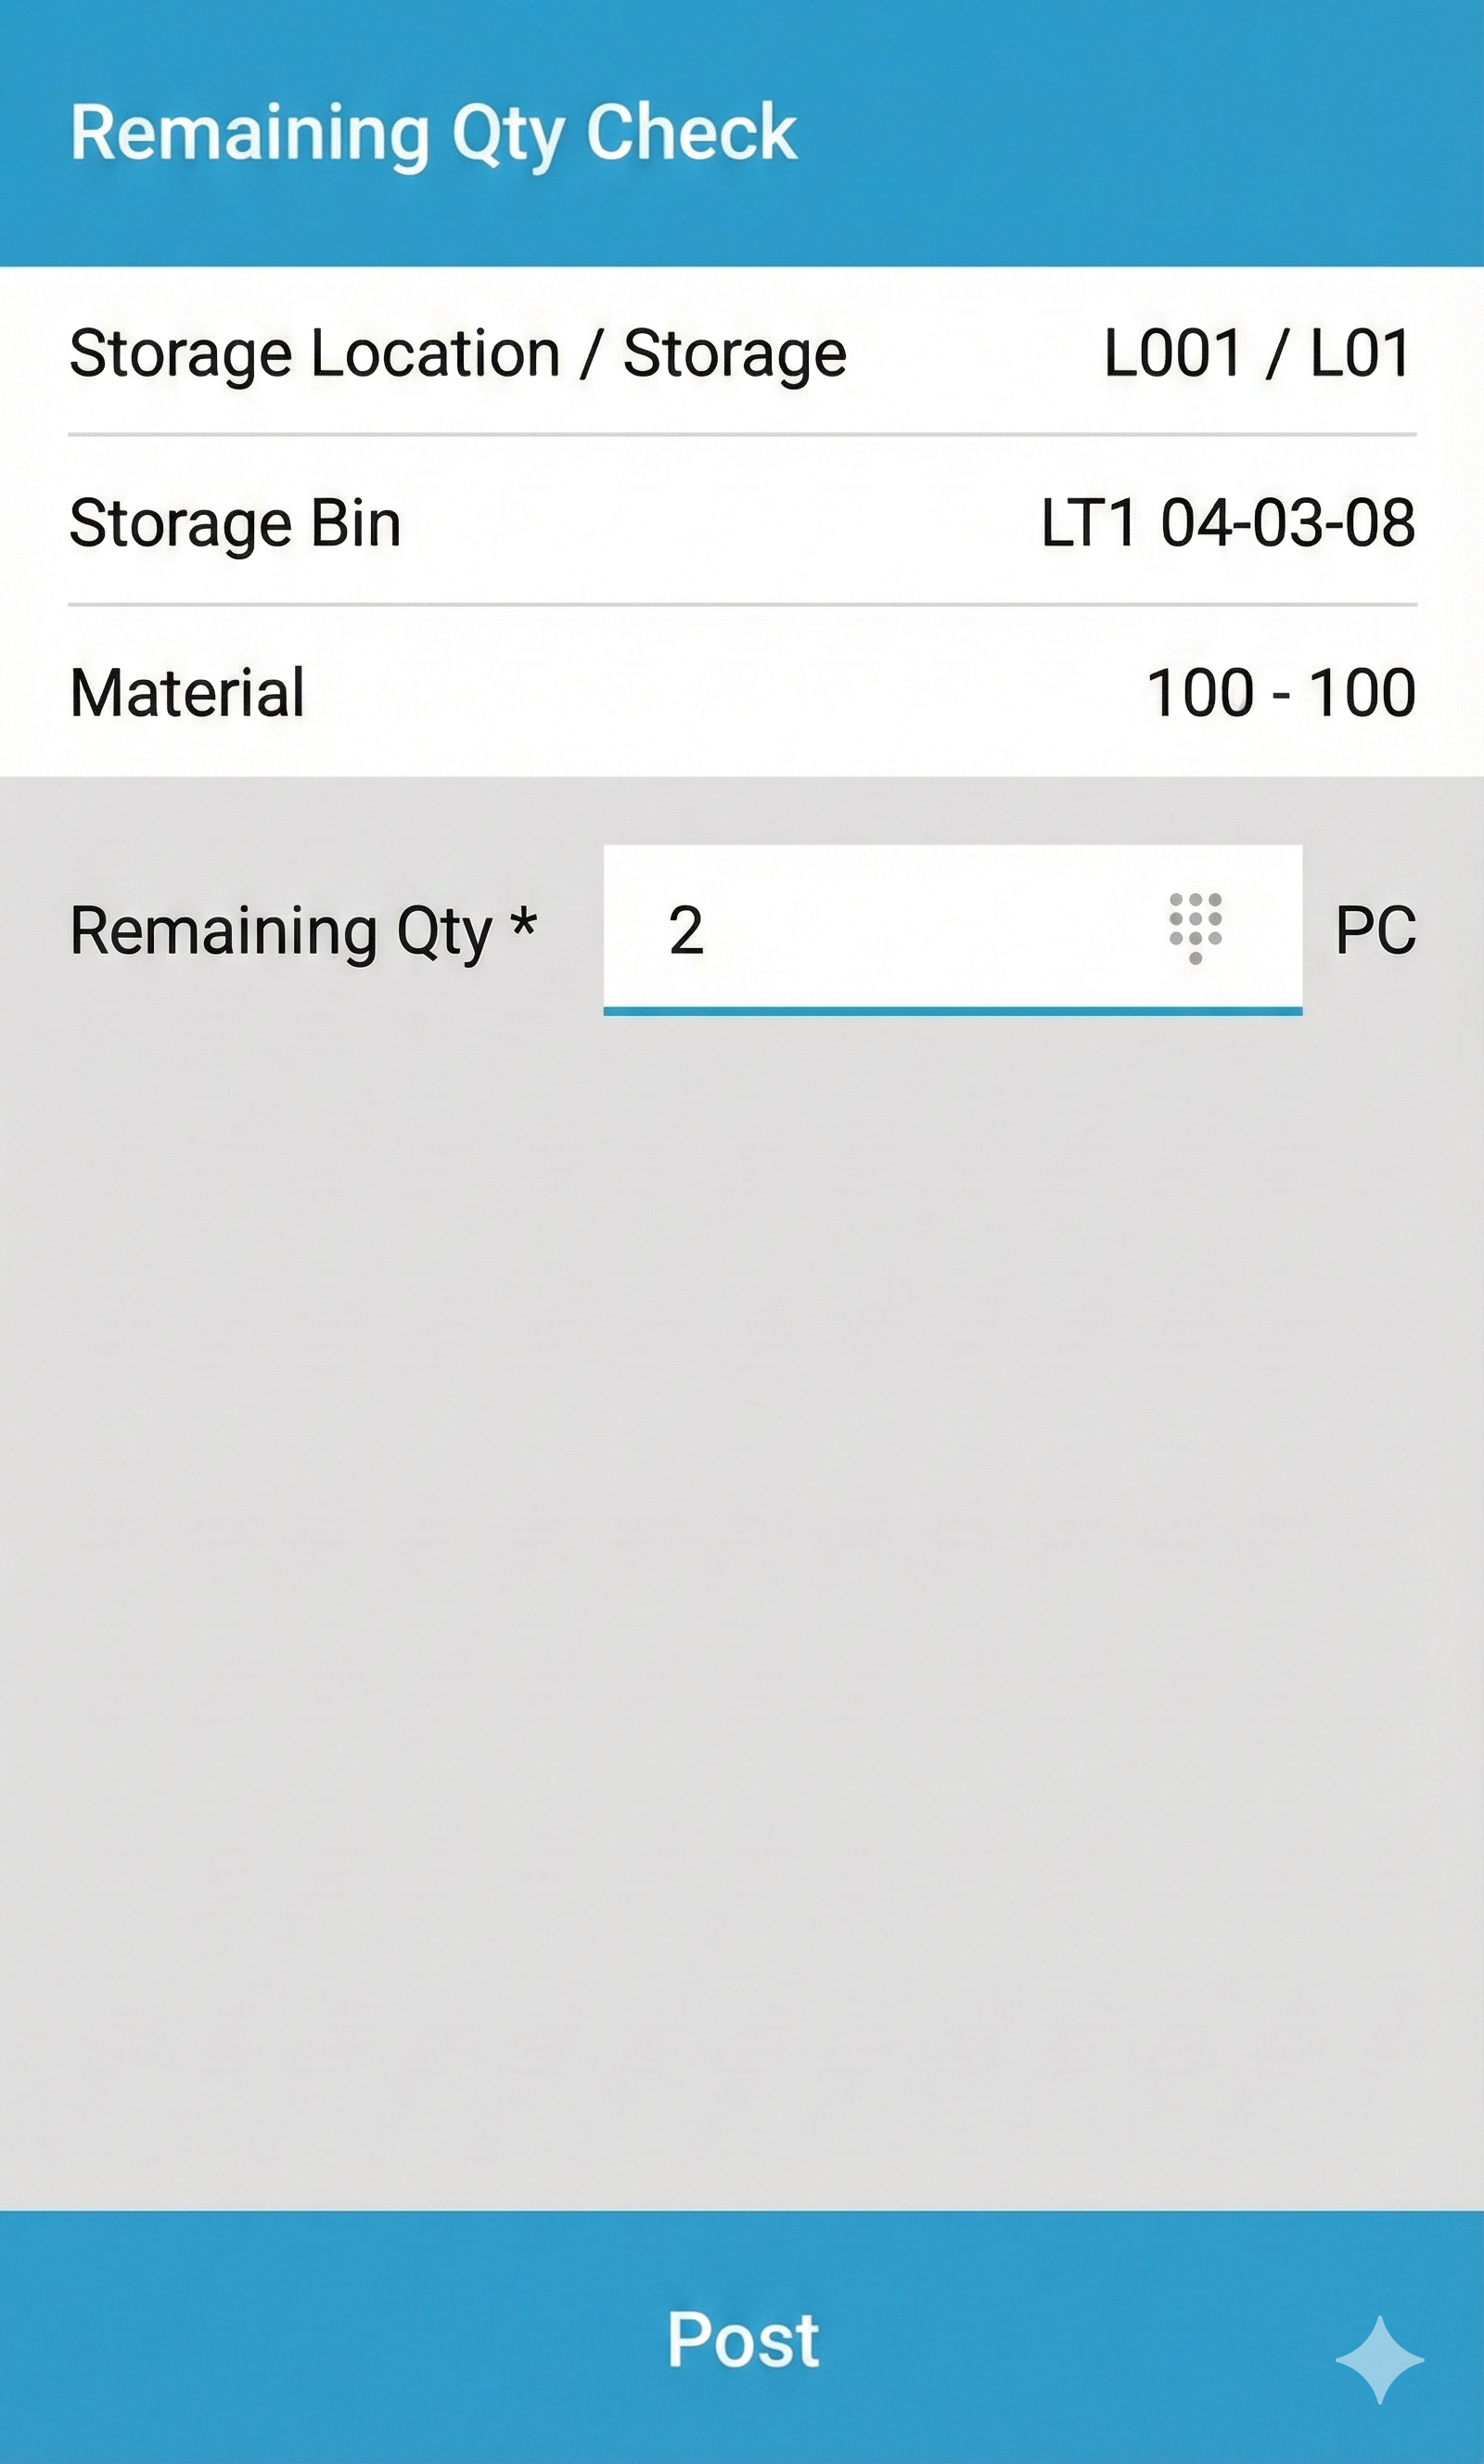Image resolution: width=1484 pixels, height=2464 pixels.
Task: Tap the sparkle icon beside Post
Action: pos(1379,2359)
